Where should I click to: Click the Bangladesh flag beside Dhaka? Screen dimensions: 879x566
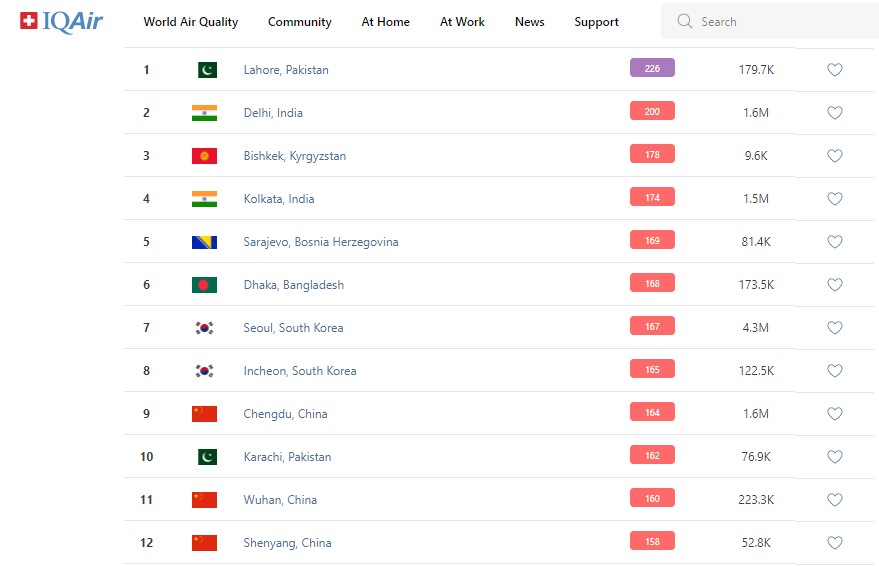click(204, 285)
